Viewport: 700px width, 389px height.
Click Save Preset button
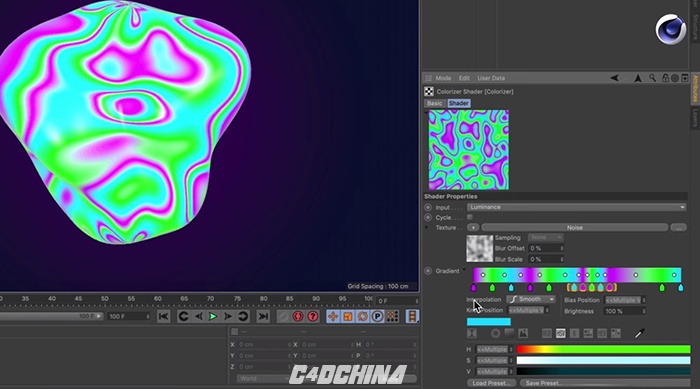[605, 383]
